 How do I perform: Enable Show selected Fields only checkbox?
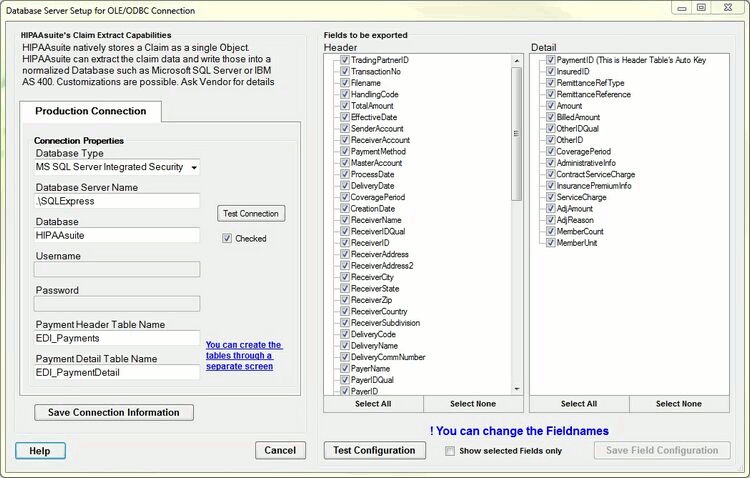(450, 451)
